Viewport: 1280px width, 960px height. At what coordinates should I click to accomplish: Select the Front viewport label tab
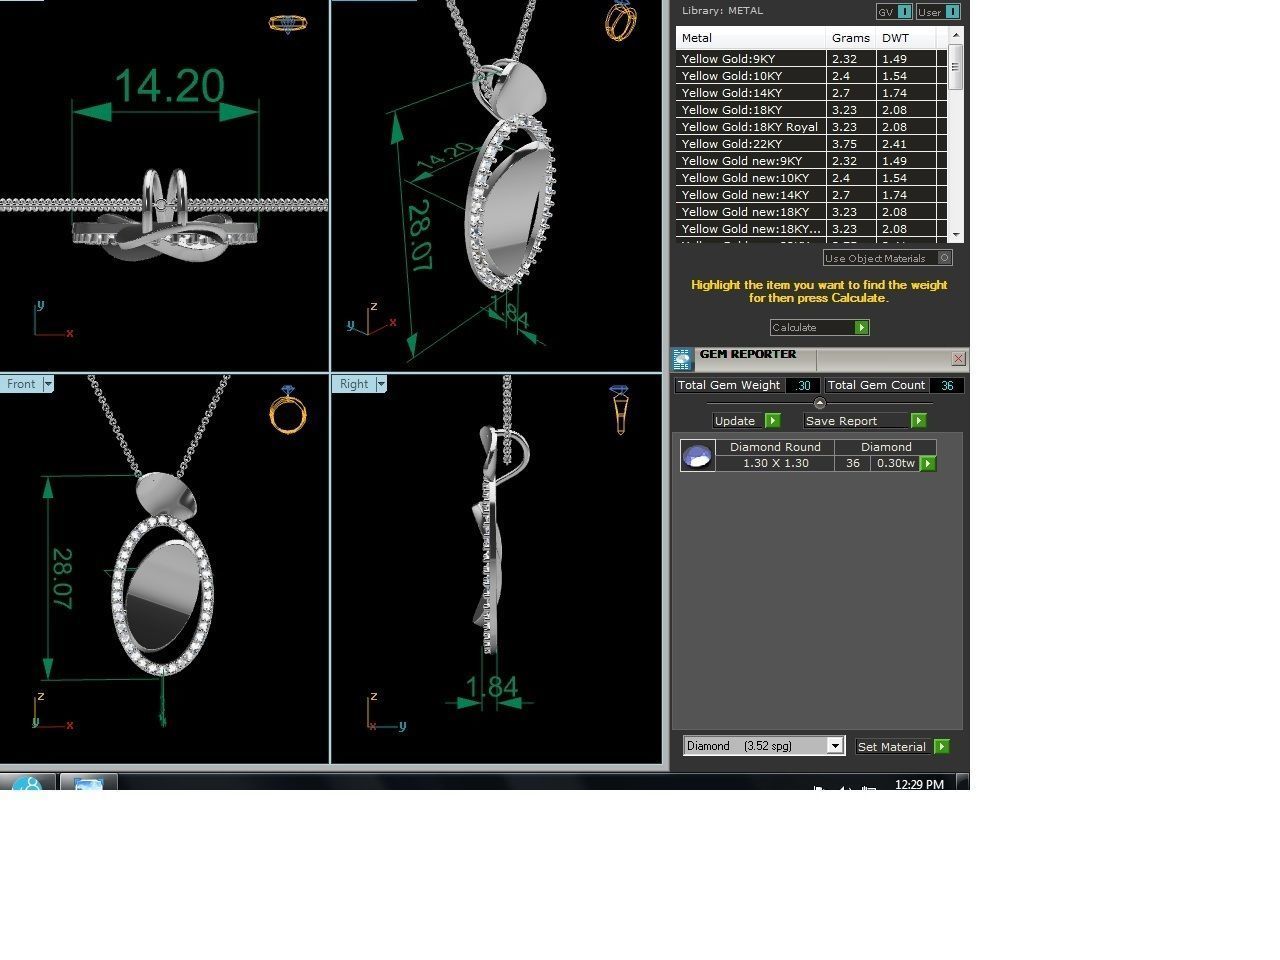(21, 384)
